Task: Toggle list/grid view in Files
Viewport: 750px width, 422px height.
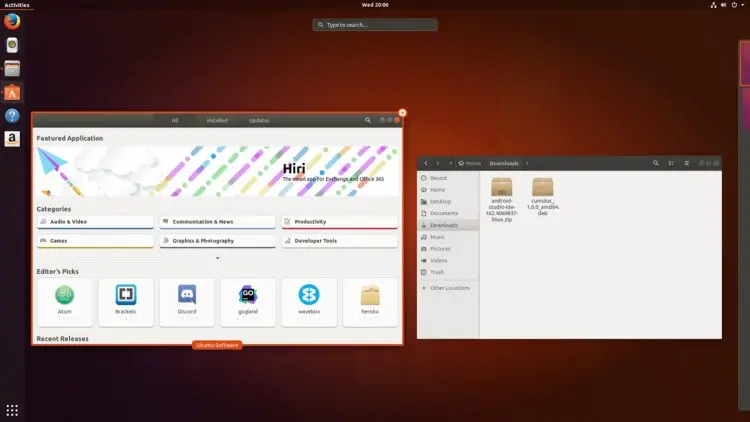Action: [671, 163]
